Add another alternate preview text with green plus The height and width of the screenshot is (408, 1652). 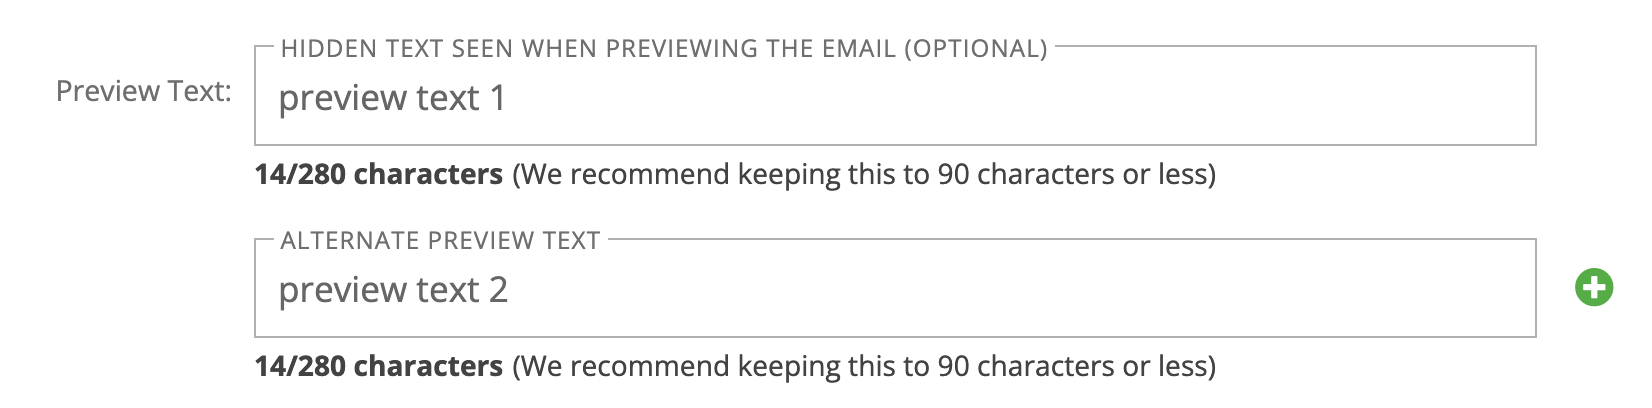[1594, 289]
